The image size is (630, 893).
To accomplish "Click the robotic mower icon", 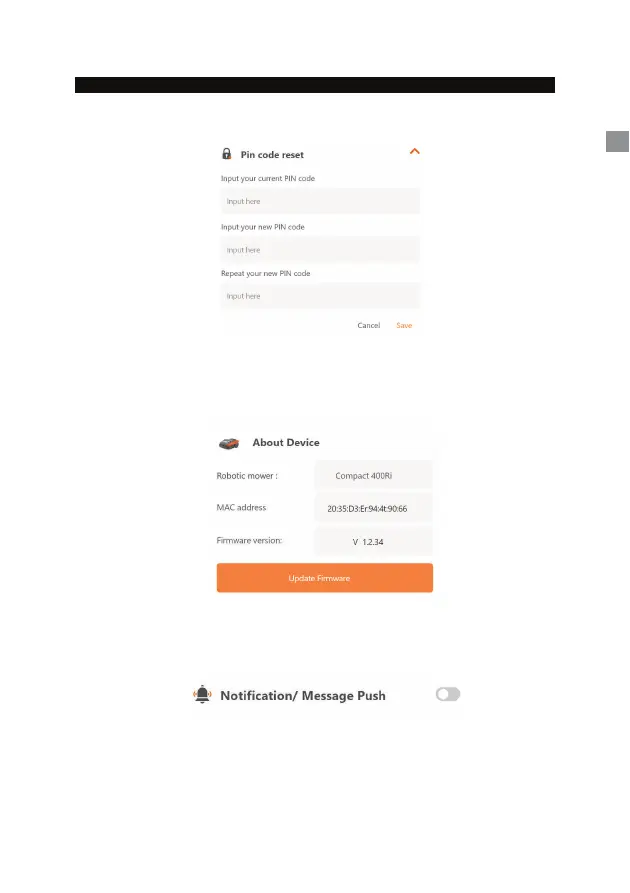I will pos(229,443).
